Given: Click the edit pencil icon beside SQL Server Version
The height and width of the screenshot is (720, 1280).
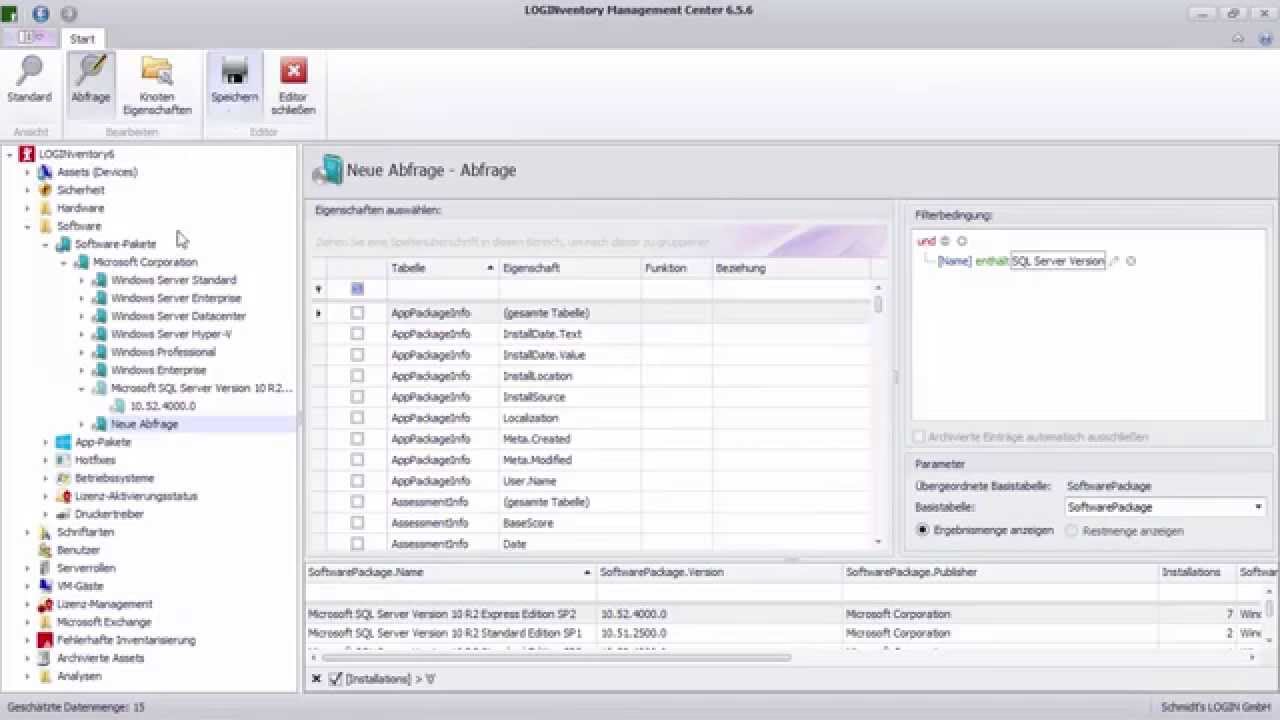Looking at the screenshot, I should [x=1115, y=261].
